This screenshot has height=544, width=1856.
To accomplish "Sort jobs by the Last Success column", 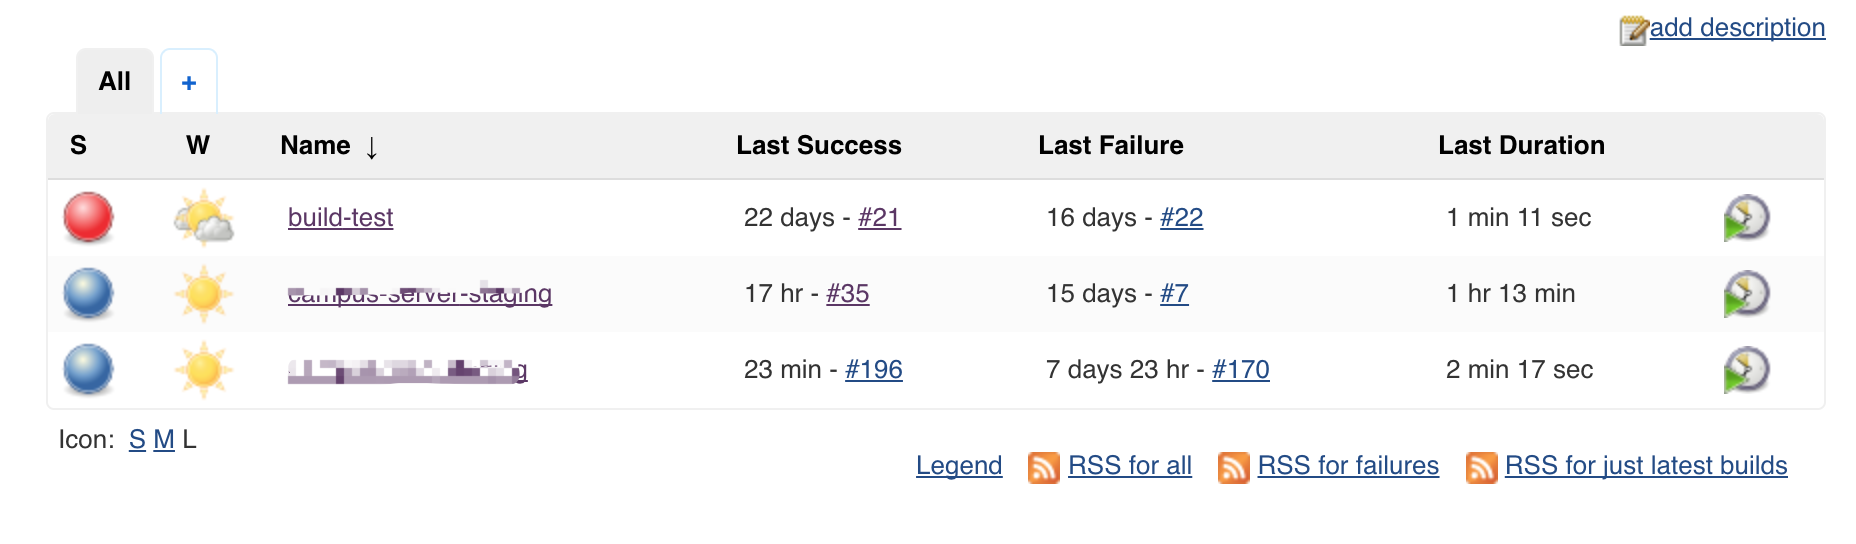I will coord(819,146).
